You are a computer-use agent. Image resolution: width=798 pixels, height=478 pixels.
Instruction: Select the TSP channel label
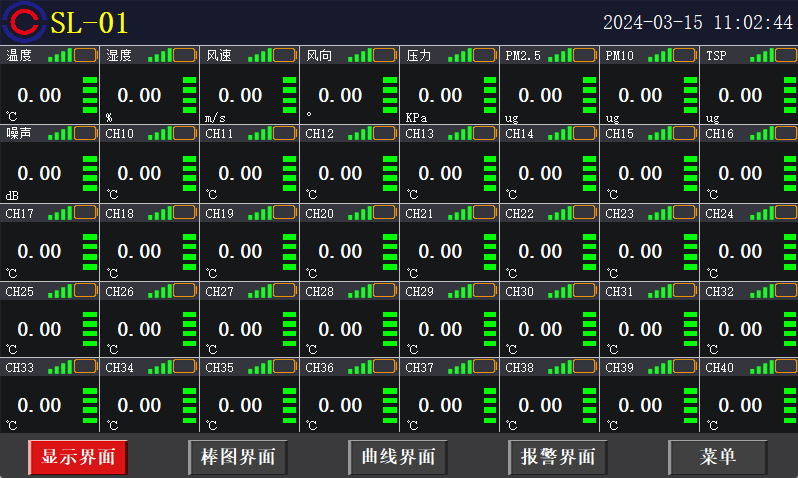pyautogui.click(x=716, y=55)
